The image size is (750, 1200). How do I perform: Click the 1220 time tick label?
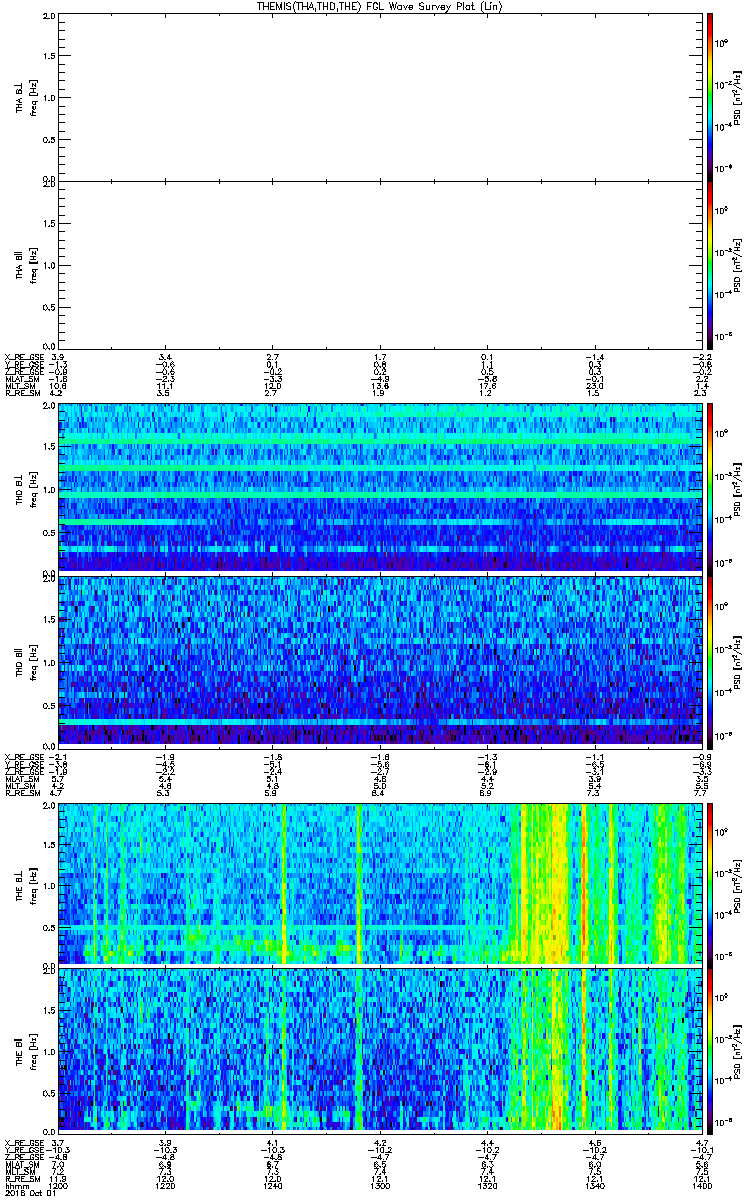point(166,1184)
